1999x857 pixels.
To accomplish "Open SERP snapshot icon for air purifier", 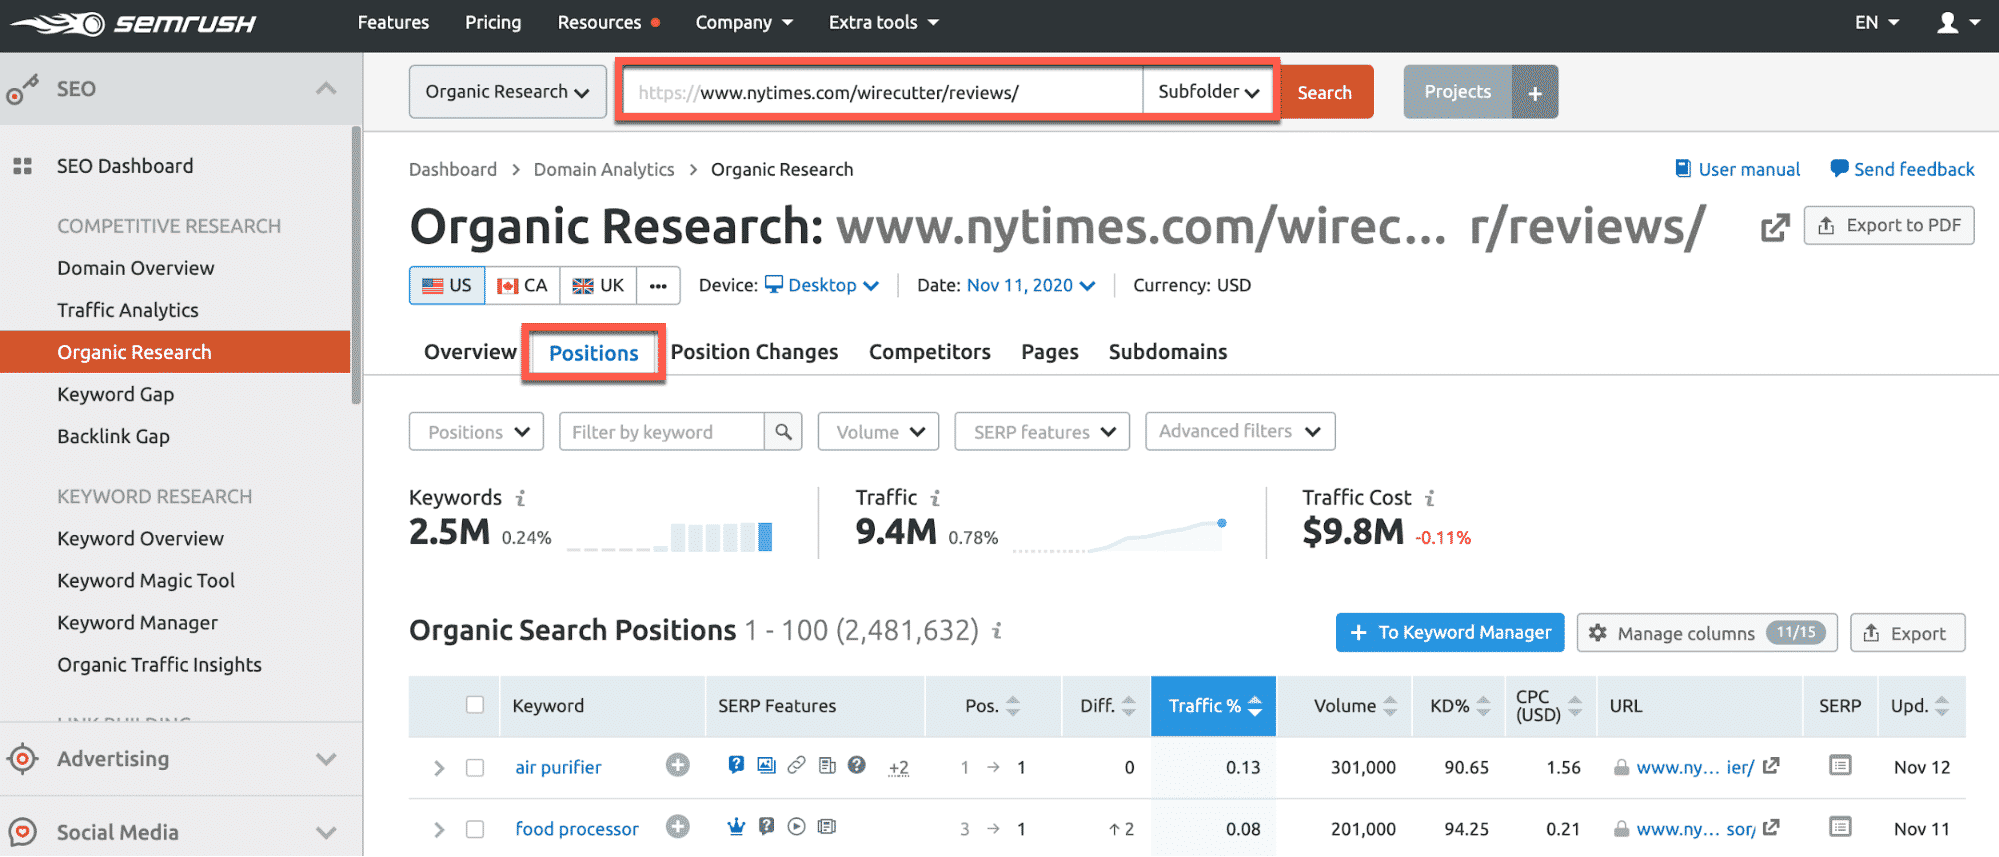I will (1839, 766).
